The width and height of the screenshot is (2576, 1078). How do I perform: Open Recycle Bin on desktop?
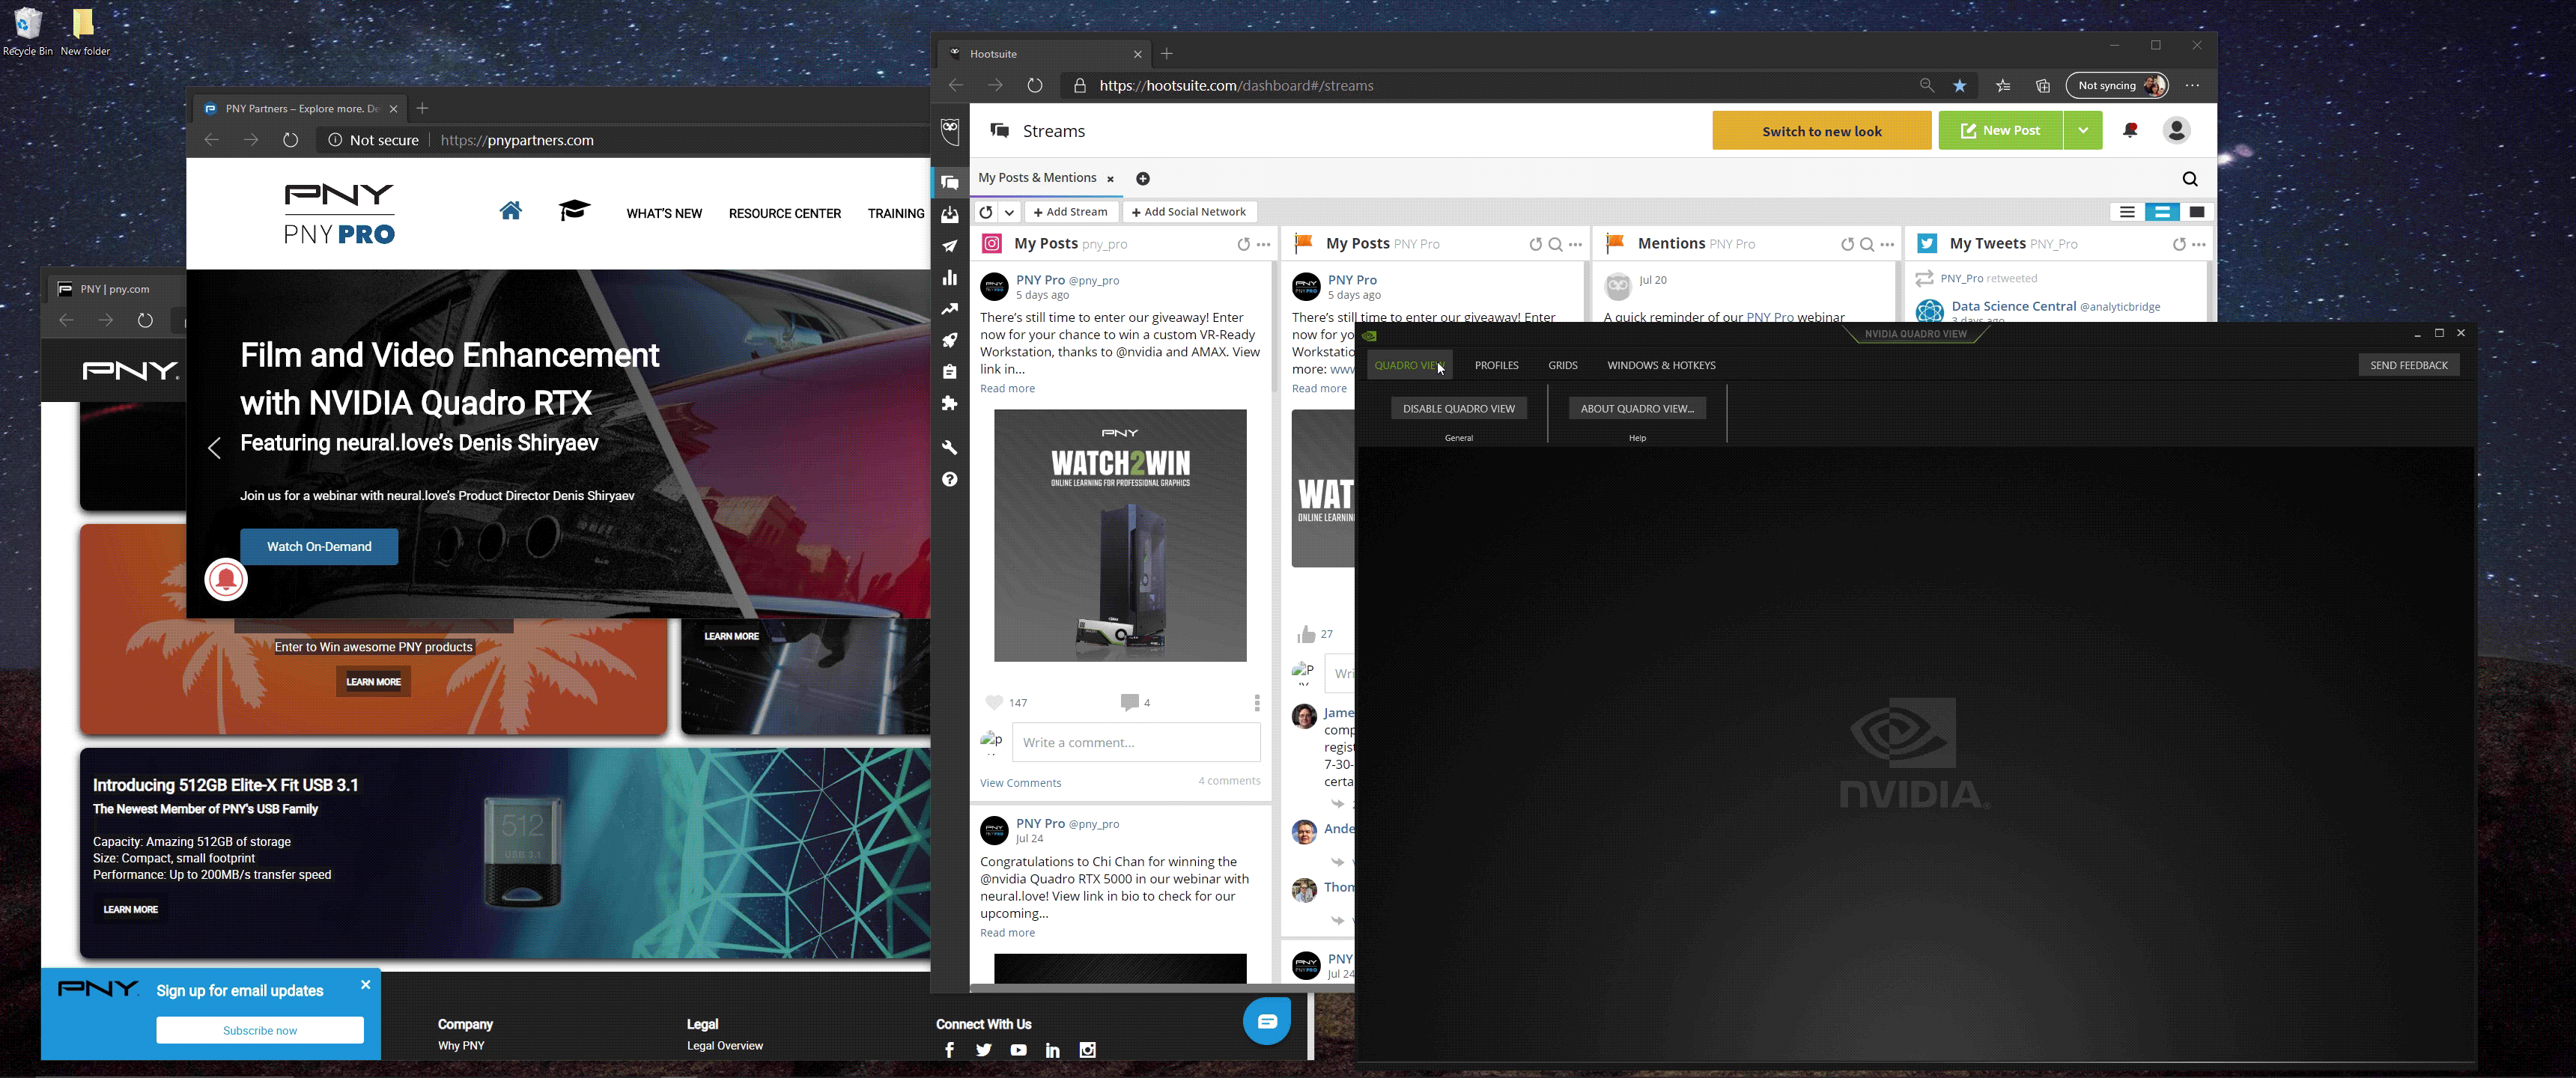[28, 32]
